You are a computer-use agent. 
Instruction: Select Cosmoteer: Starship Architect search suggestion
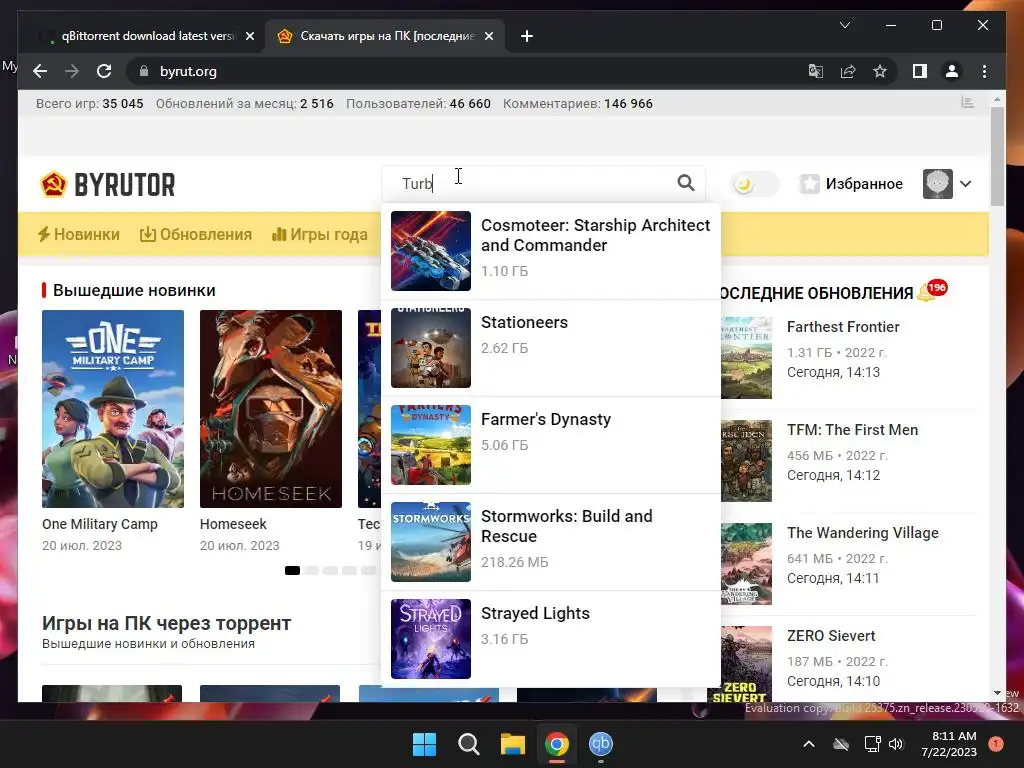coord(551,251)
